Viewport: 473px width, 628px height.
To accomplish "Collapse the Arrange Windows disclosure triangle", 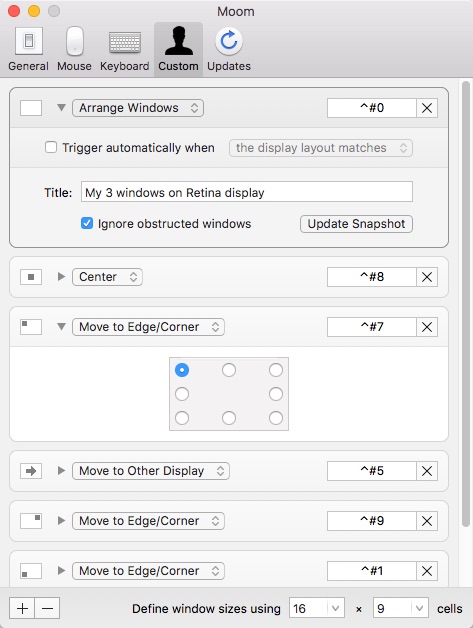I will pyautogui.click(x=61, y=108).
